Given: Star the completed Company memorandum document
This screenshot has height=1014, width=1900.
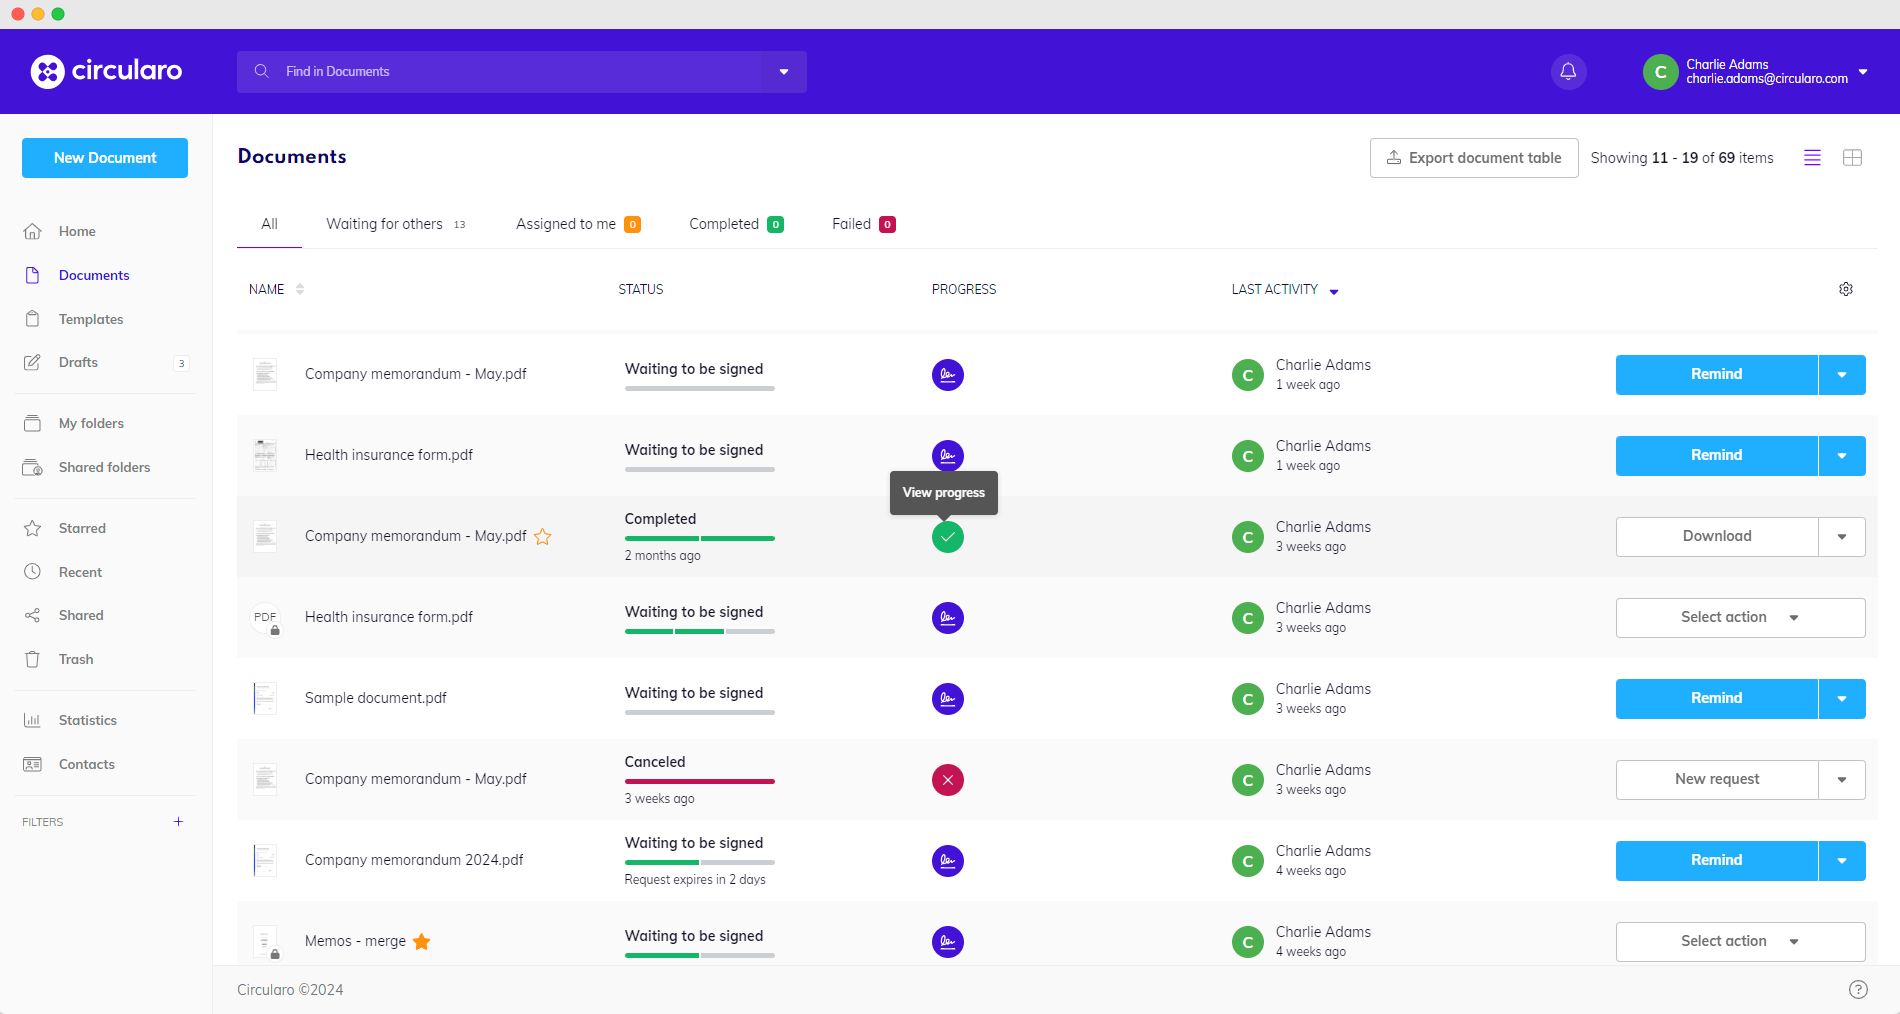Looking at the screenshot, I should tap(543, 537).
